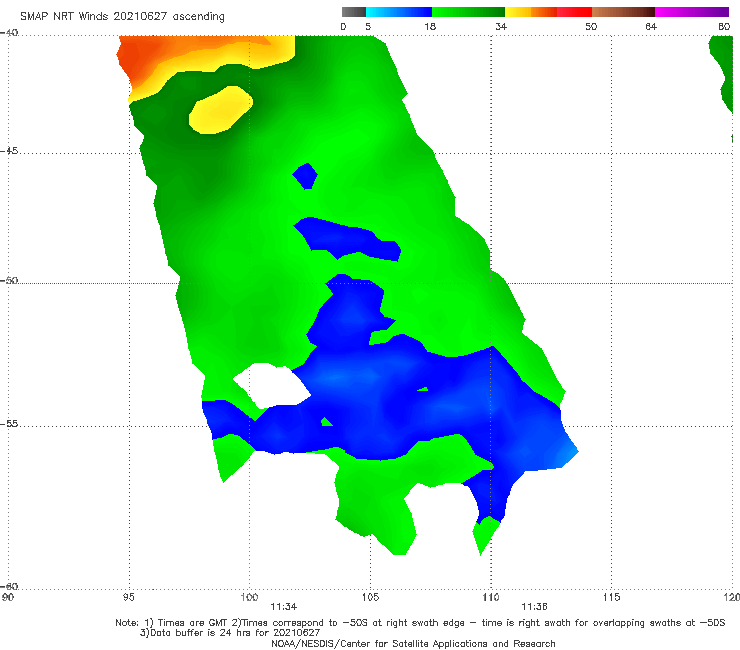Click the red segment of the color bar
The image size is (740, 650).
point(574,12)
